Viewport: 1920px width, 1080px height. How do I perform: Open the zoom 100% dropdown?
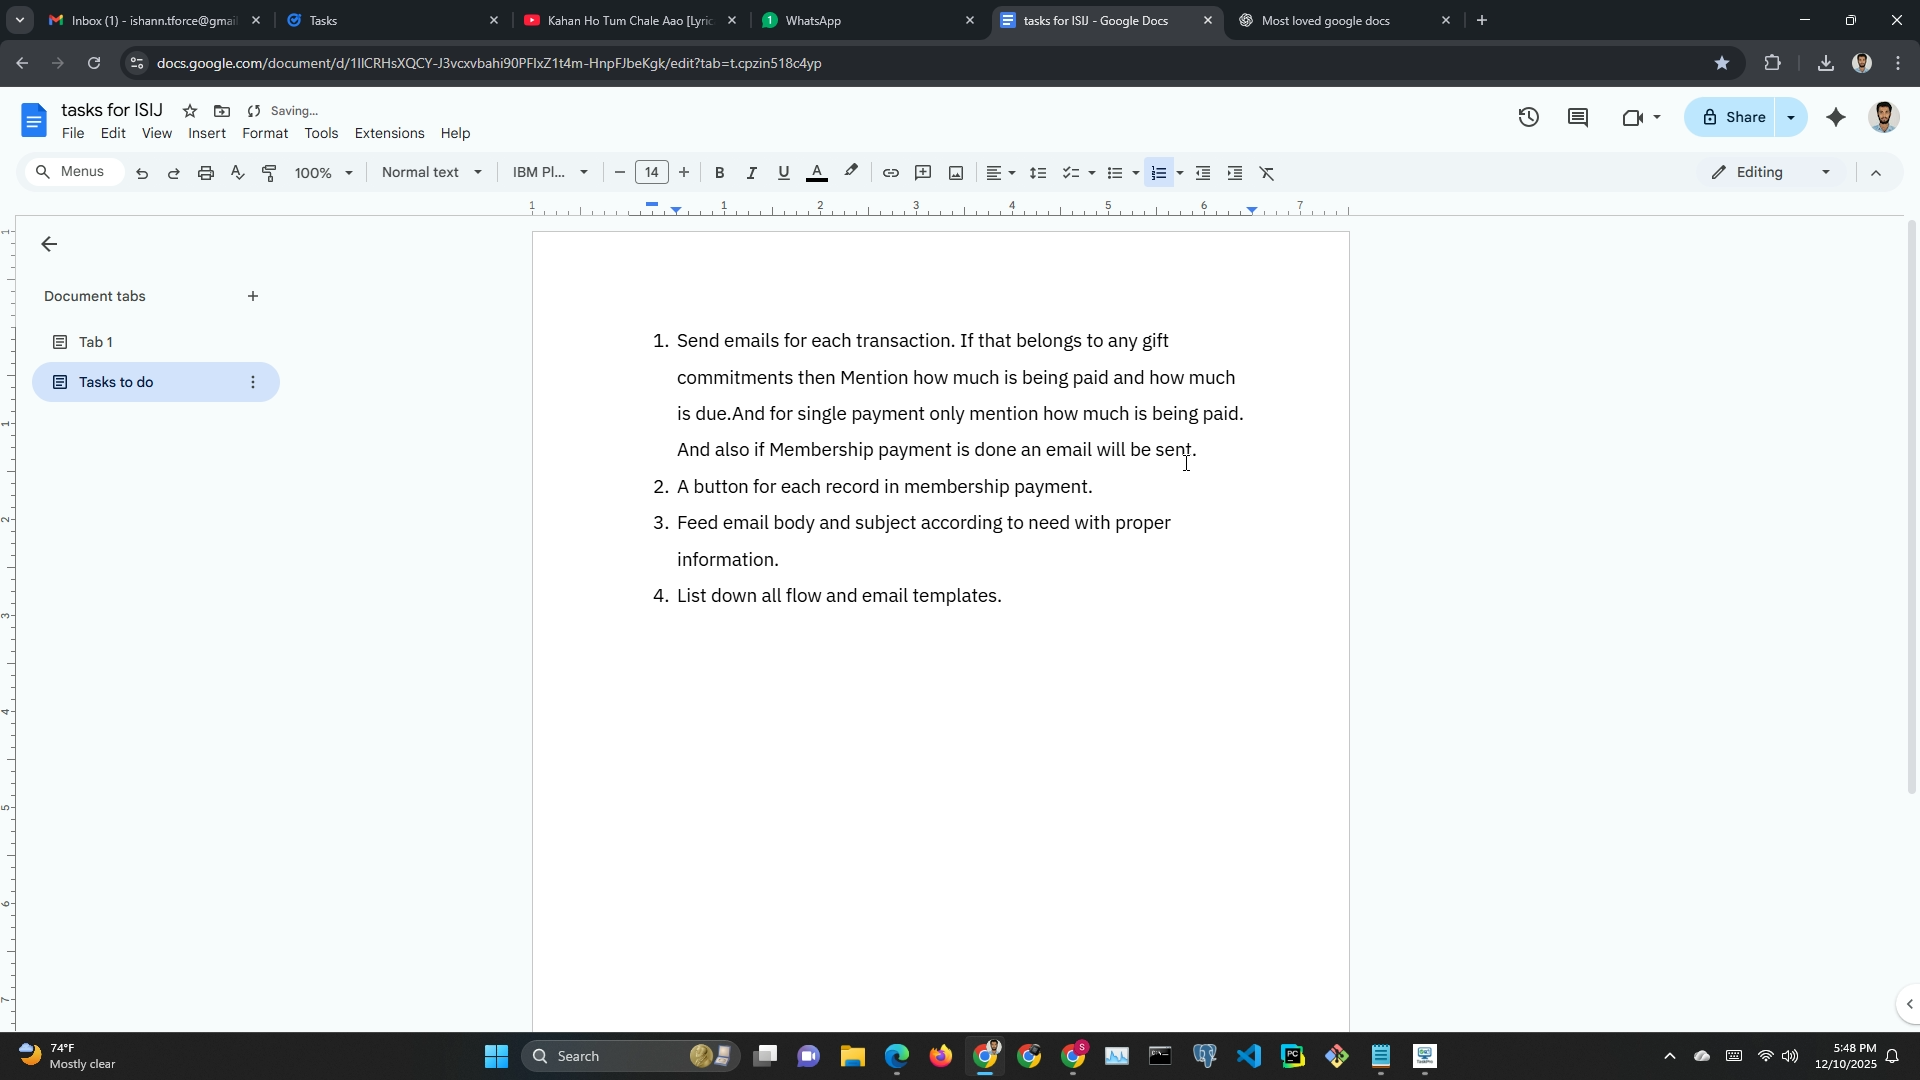point(323,173)
